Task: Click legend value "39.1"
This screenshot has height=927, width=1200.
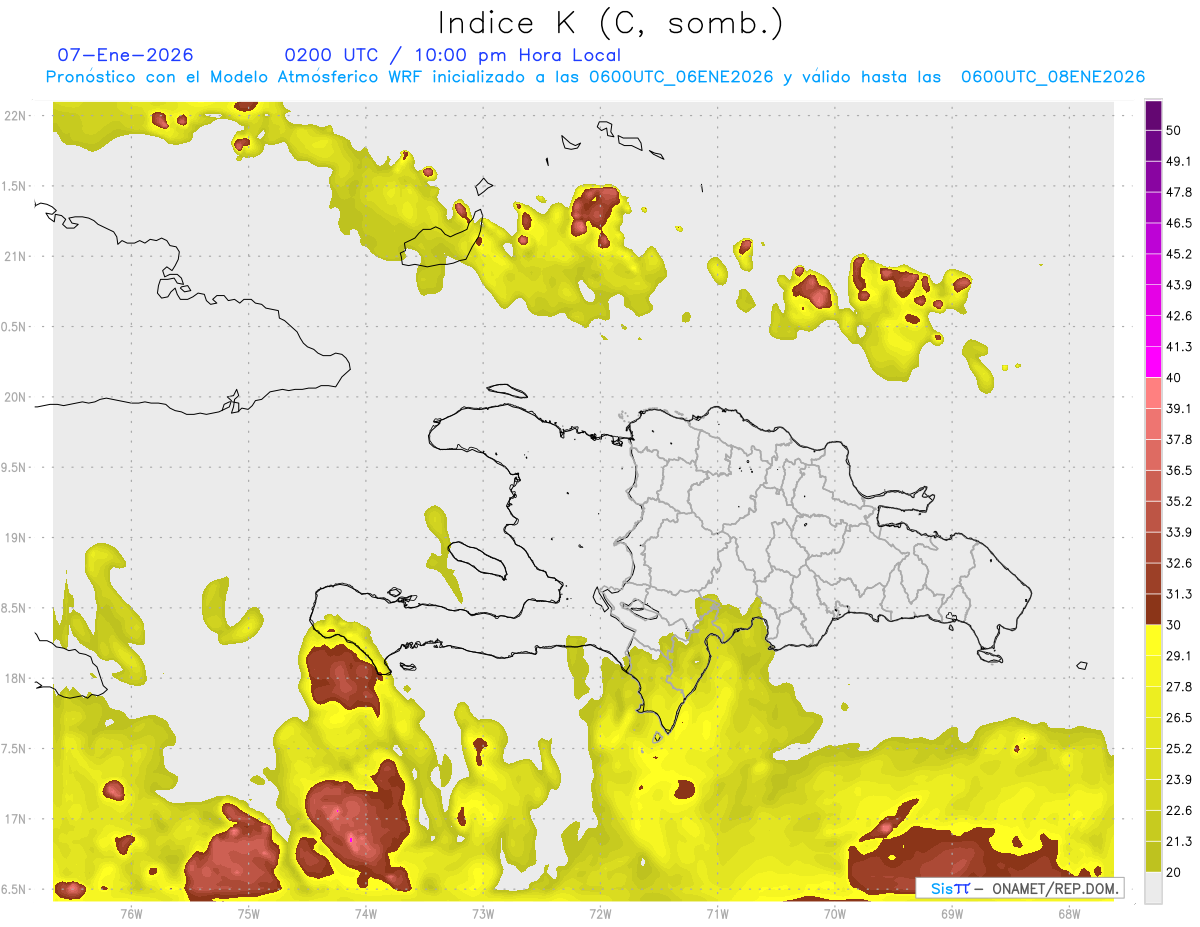Action: click(x=1179, y=408)
